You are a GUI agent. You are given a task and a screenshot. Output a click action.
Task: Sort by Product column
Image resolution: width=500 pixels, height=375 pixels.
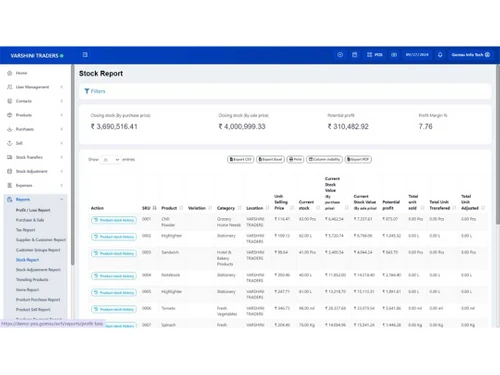coord(172,208)
